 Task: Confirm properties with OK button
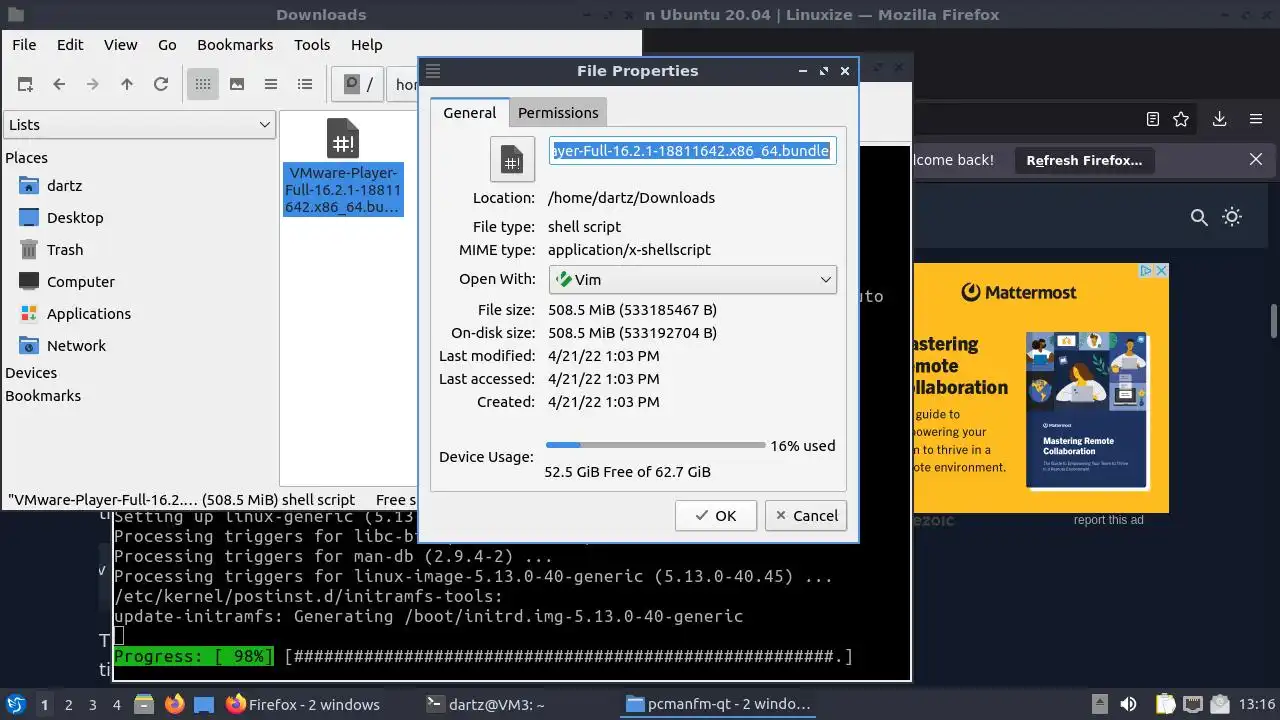716,515
